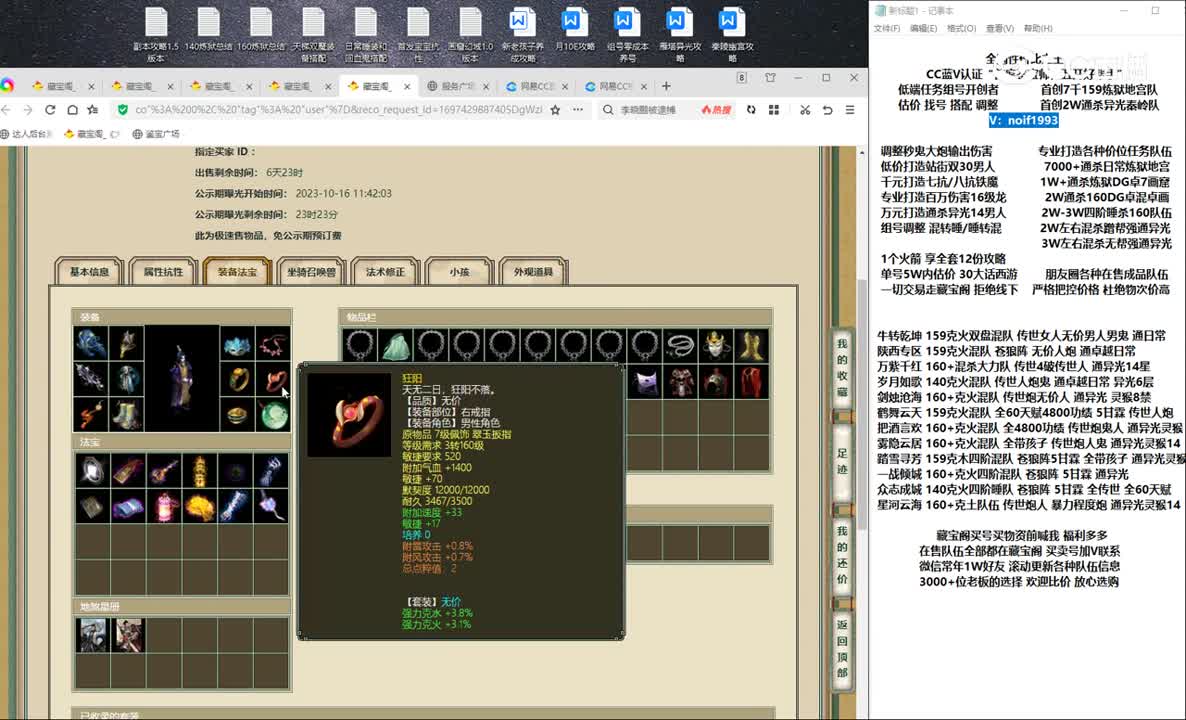Select the blue feathered headgear equipment icon
The height and width of the screenshot is (720, 1186).
pyautogui.click(x=91, y=343)
